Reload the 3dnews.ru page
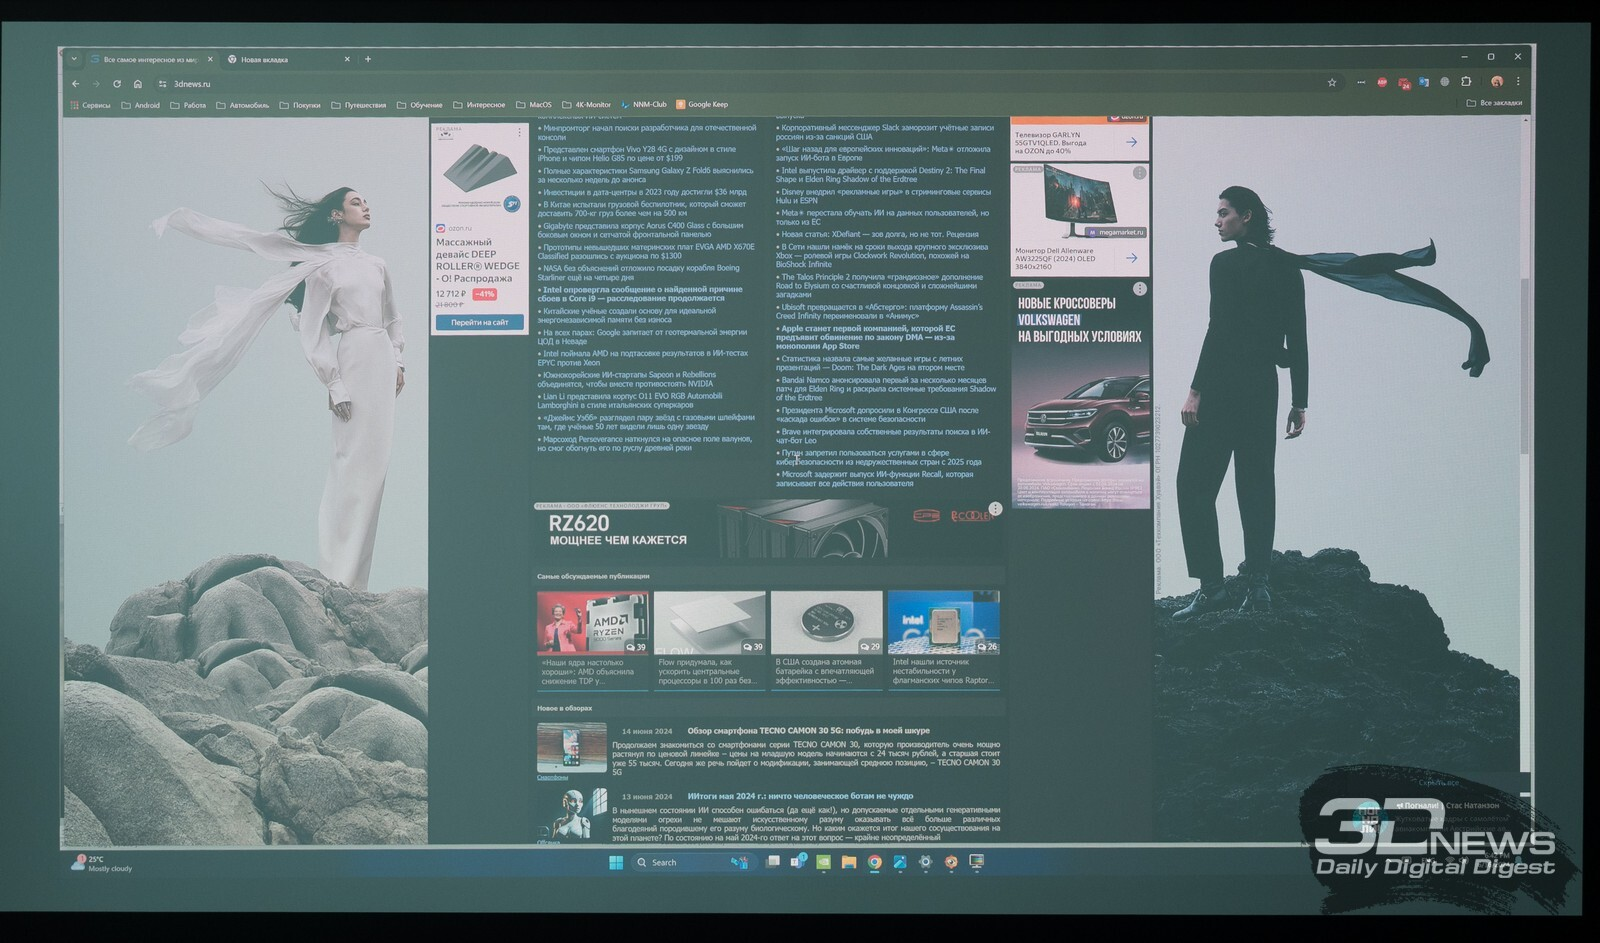The height and width of the screenshot is (943, 1600). click(x=117, y=84)
